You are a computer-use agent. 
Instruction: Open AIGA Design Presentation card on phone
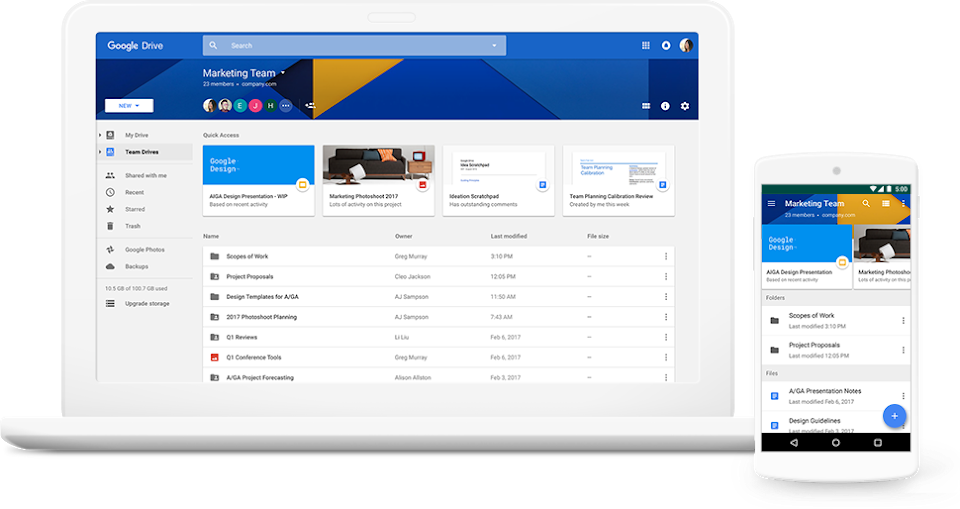807,256
